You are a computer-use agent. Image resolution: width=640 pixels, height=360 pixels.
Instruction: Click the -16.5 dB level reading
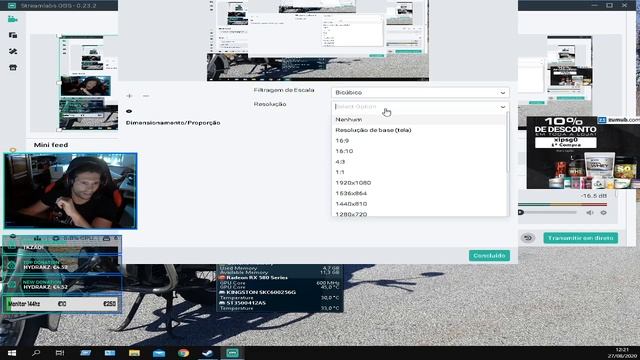[x=593, y=196]
